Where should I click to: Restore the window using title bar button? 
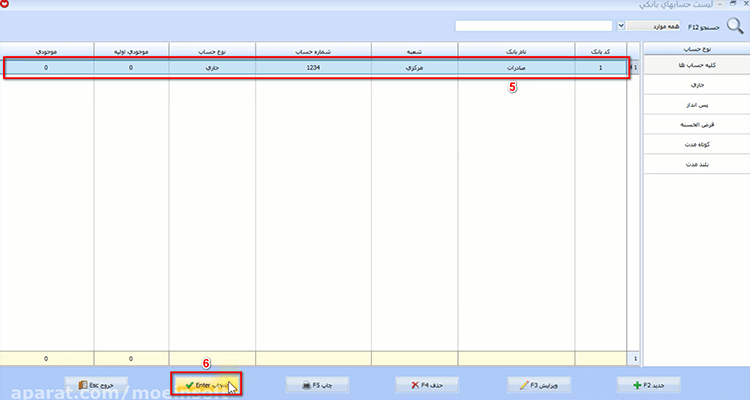coord(733,4)
